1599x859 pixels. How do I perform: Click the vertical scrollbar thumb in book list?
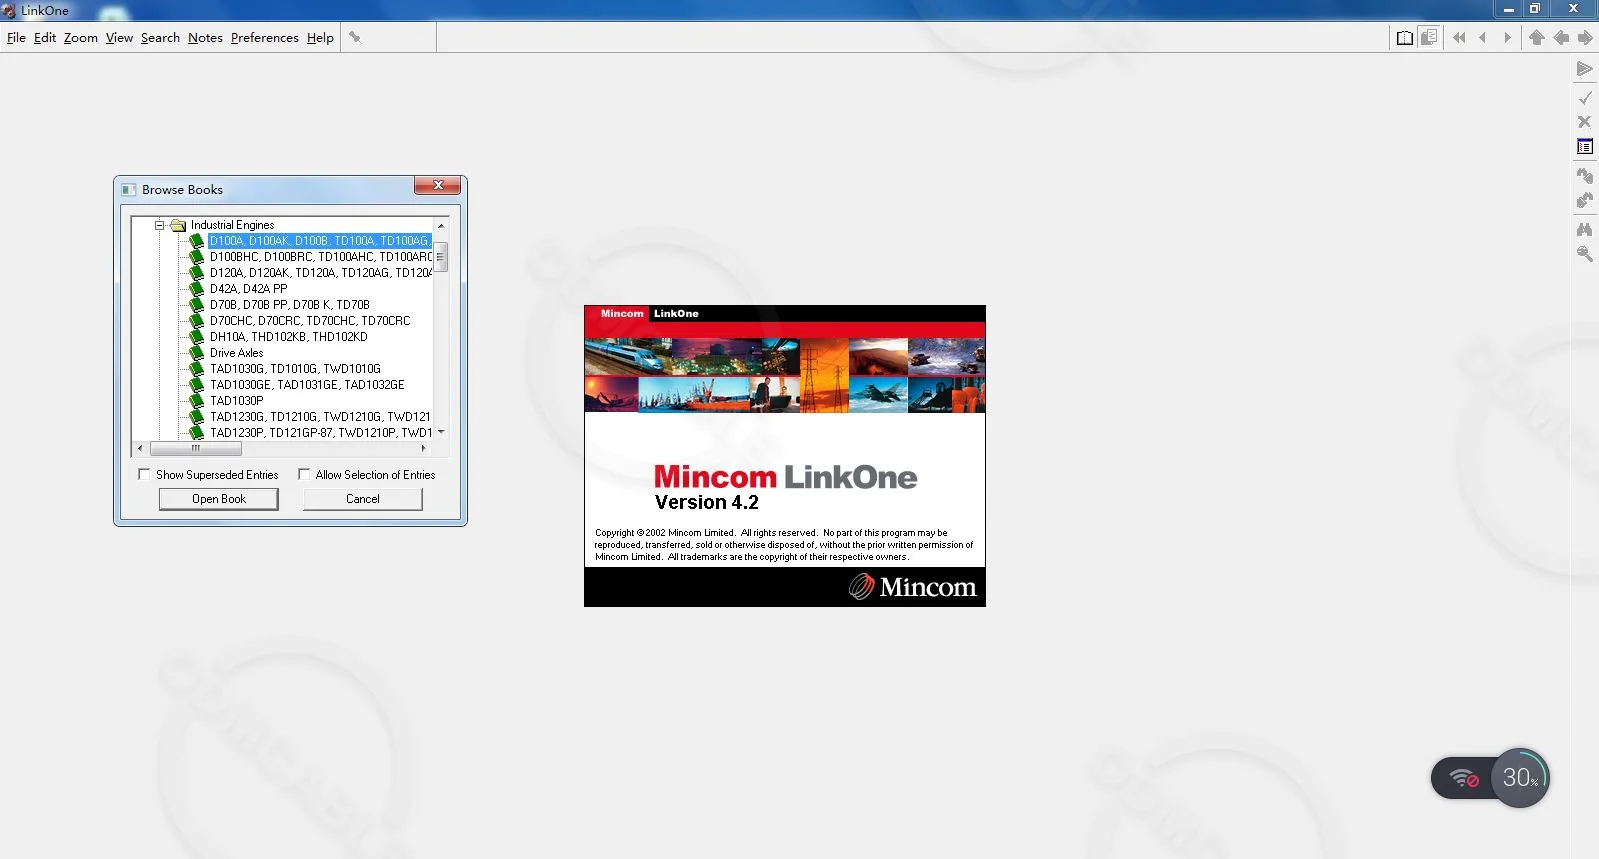441,256
